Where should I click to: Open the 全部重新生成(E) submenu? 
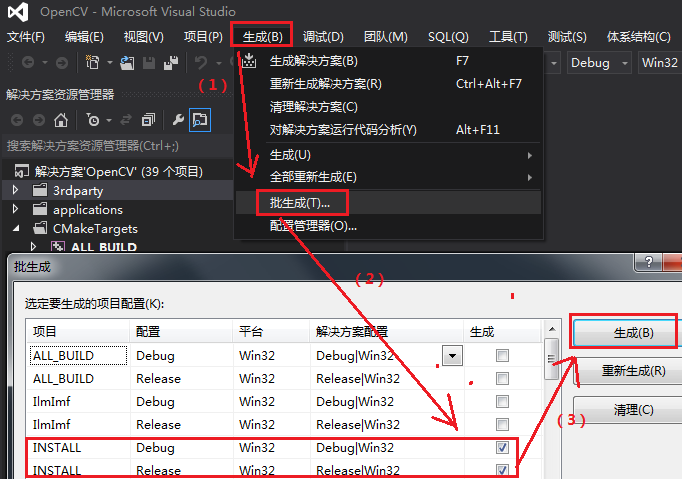click(389, 177)
